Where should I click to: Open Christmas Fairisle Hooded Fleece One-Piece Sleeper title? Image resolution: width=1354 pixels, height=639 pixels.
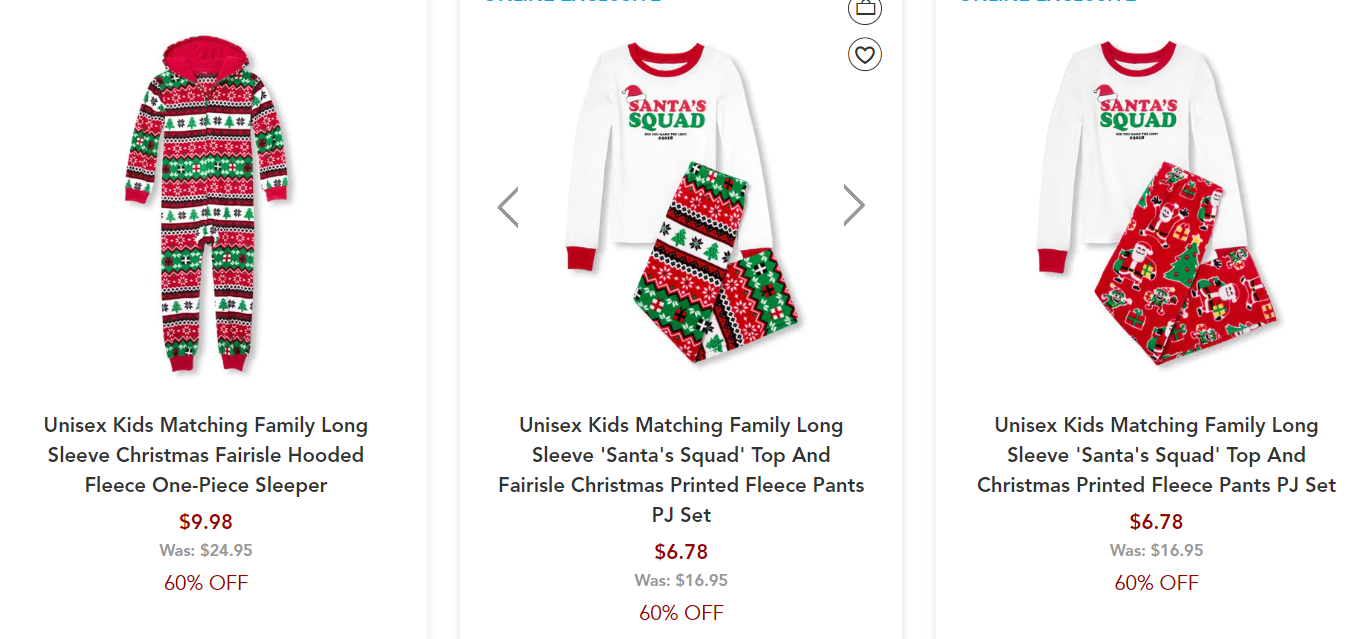(206, 455)
